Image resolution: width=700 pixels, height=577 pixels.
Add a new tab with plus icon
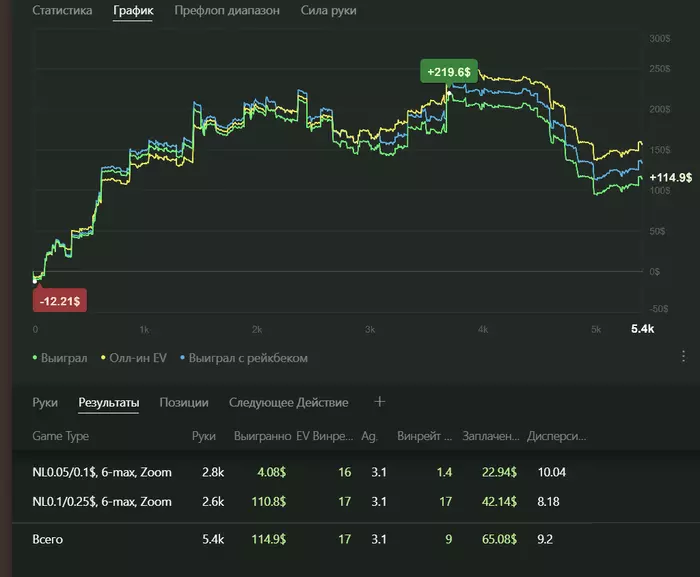pyautogui.click(x=379, y=402)
